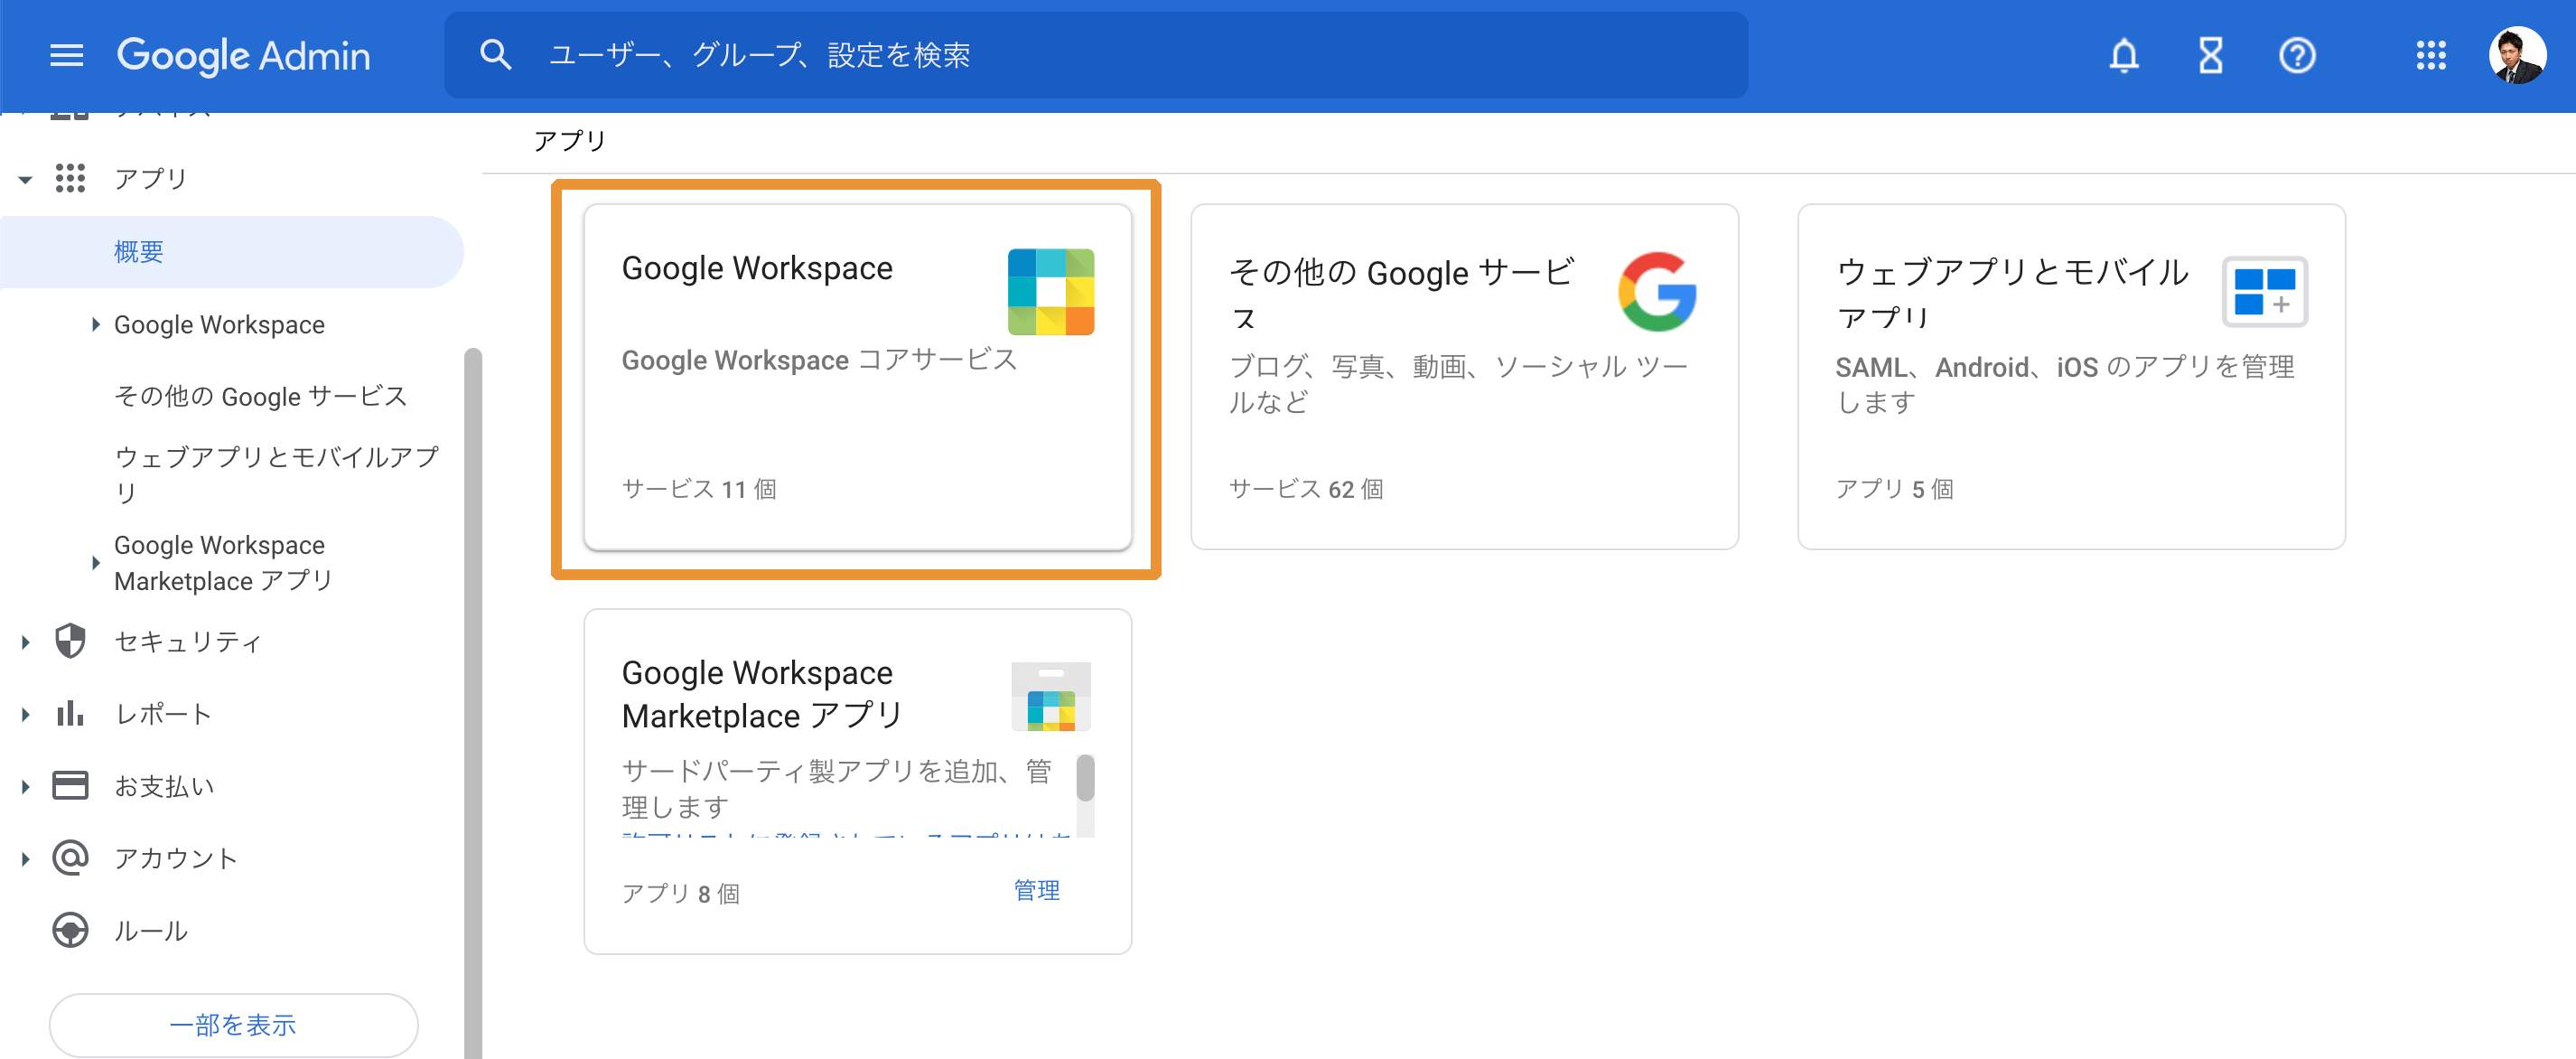2576x1059 pixels.
Task: Expand the セキュリティ section
Action: (x=25, y=642)
